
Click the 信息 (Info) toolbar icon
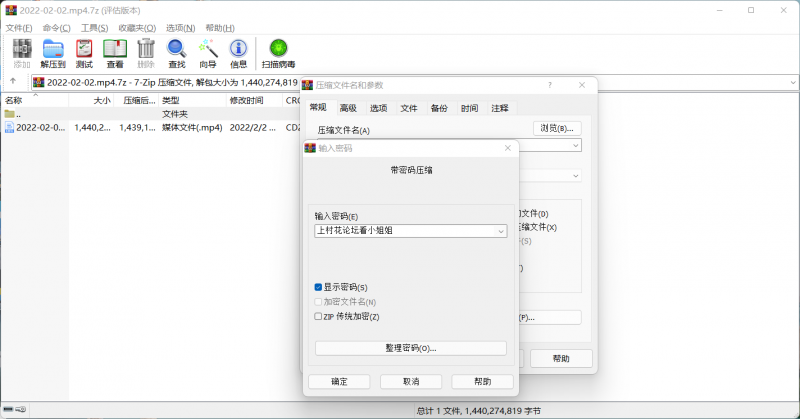click(239, 52)
